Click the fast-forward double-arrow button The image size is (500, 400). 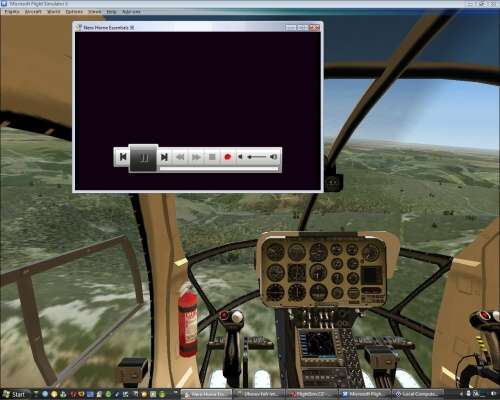pyautogui.click(x=196, y=157)
